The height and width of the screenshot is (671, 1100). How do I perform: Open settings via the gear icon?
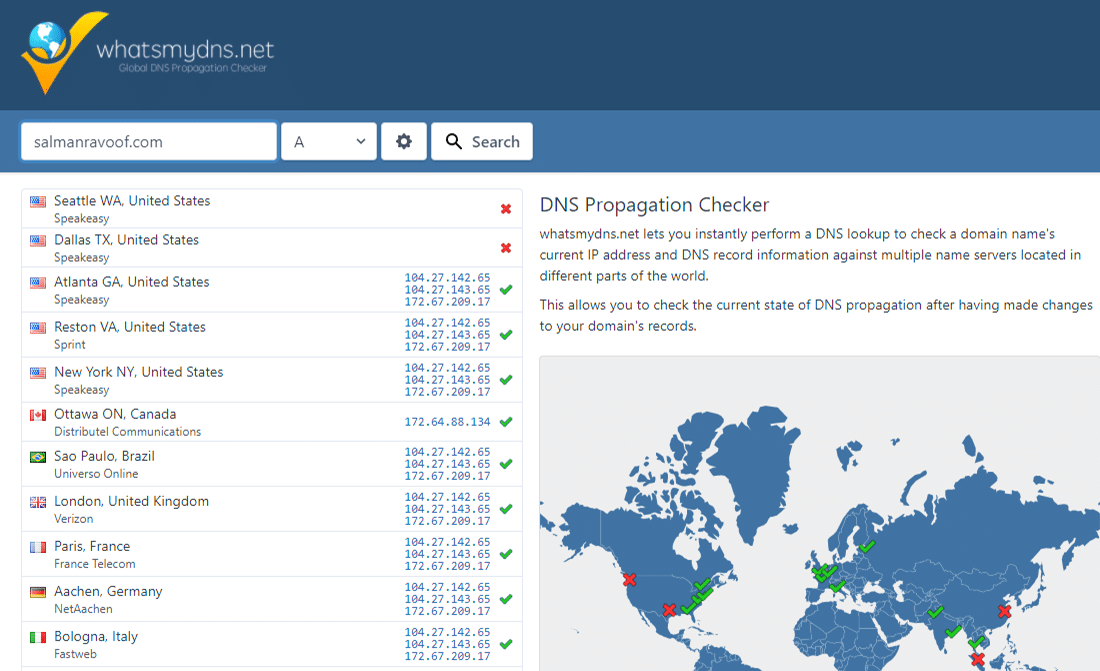(403, 141)
